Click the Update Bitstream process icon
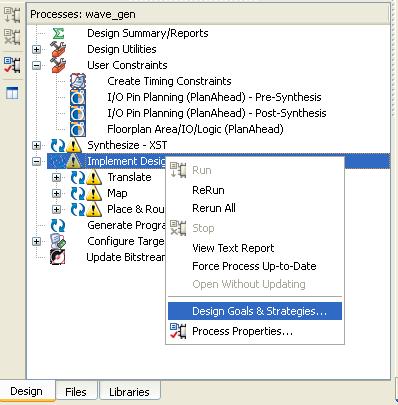The height and width of the screenshot is (405, 398). [x=58, y=257]
